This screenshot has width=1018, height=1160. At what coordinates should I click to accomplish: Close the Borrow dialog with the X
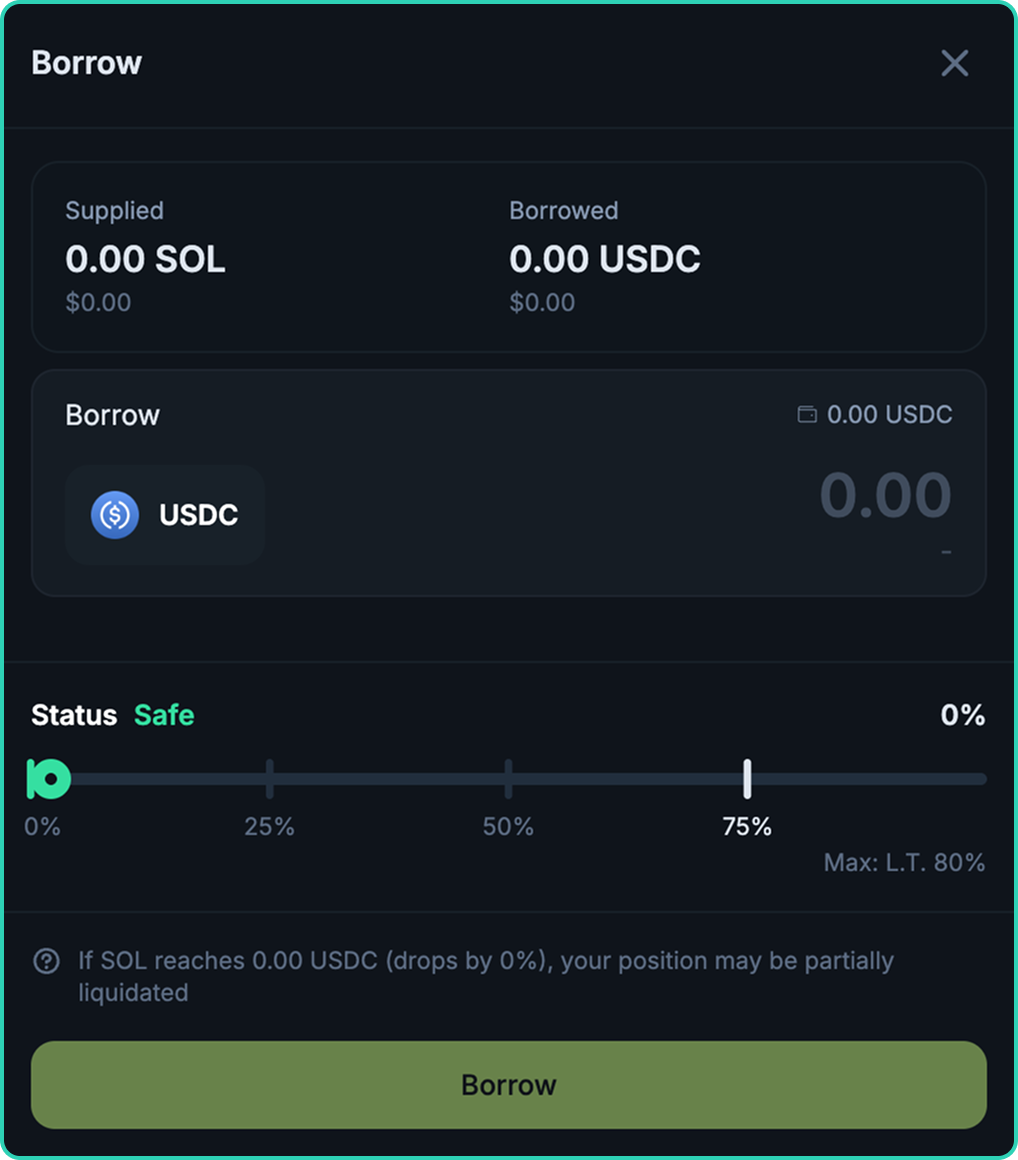click(954, 63)
